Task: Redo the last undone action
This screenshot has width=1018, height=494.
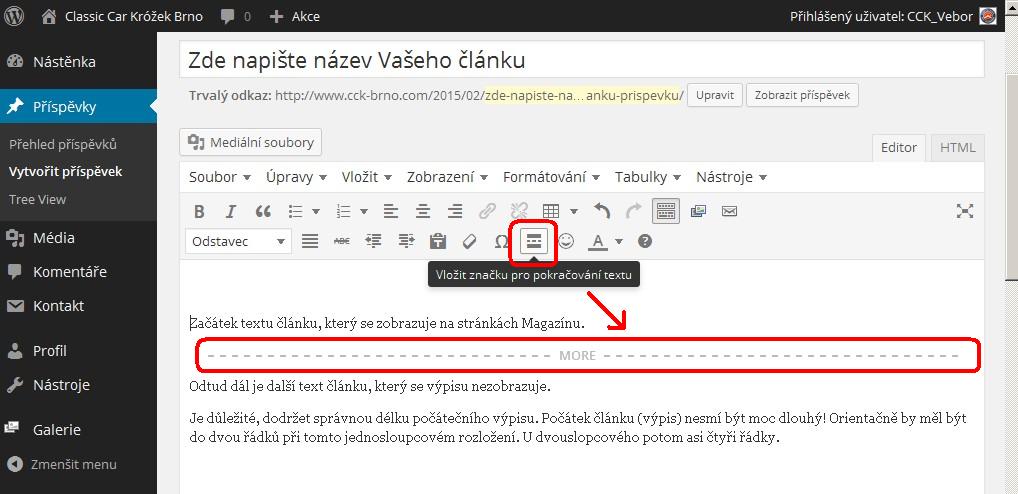Action: coord(634,211)
